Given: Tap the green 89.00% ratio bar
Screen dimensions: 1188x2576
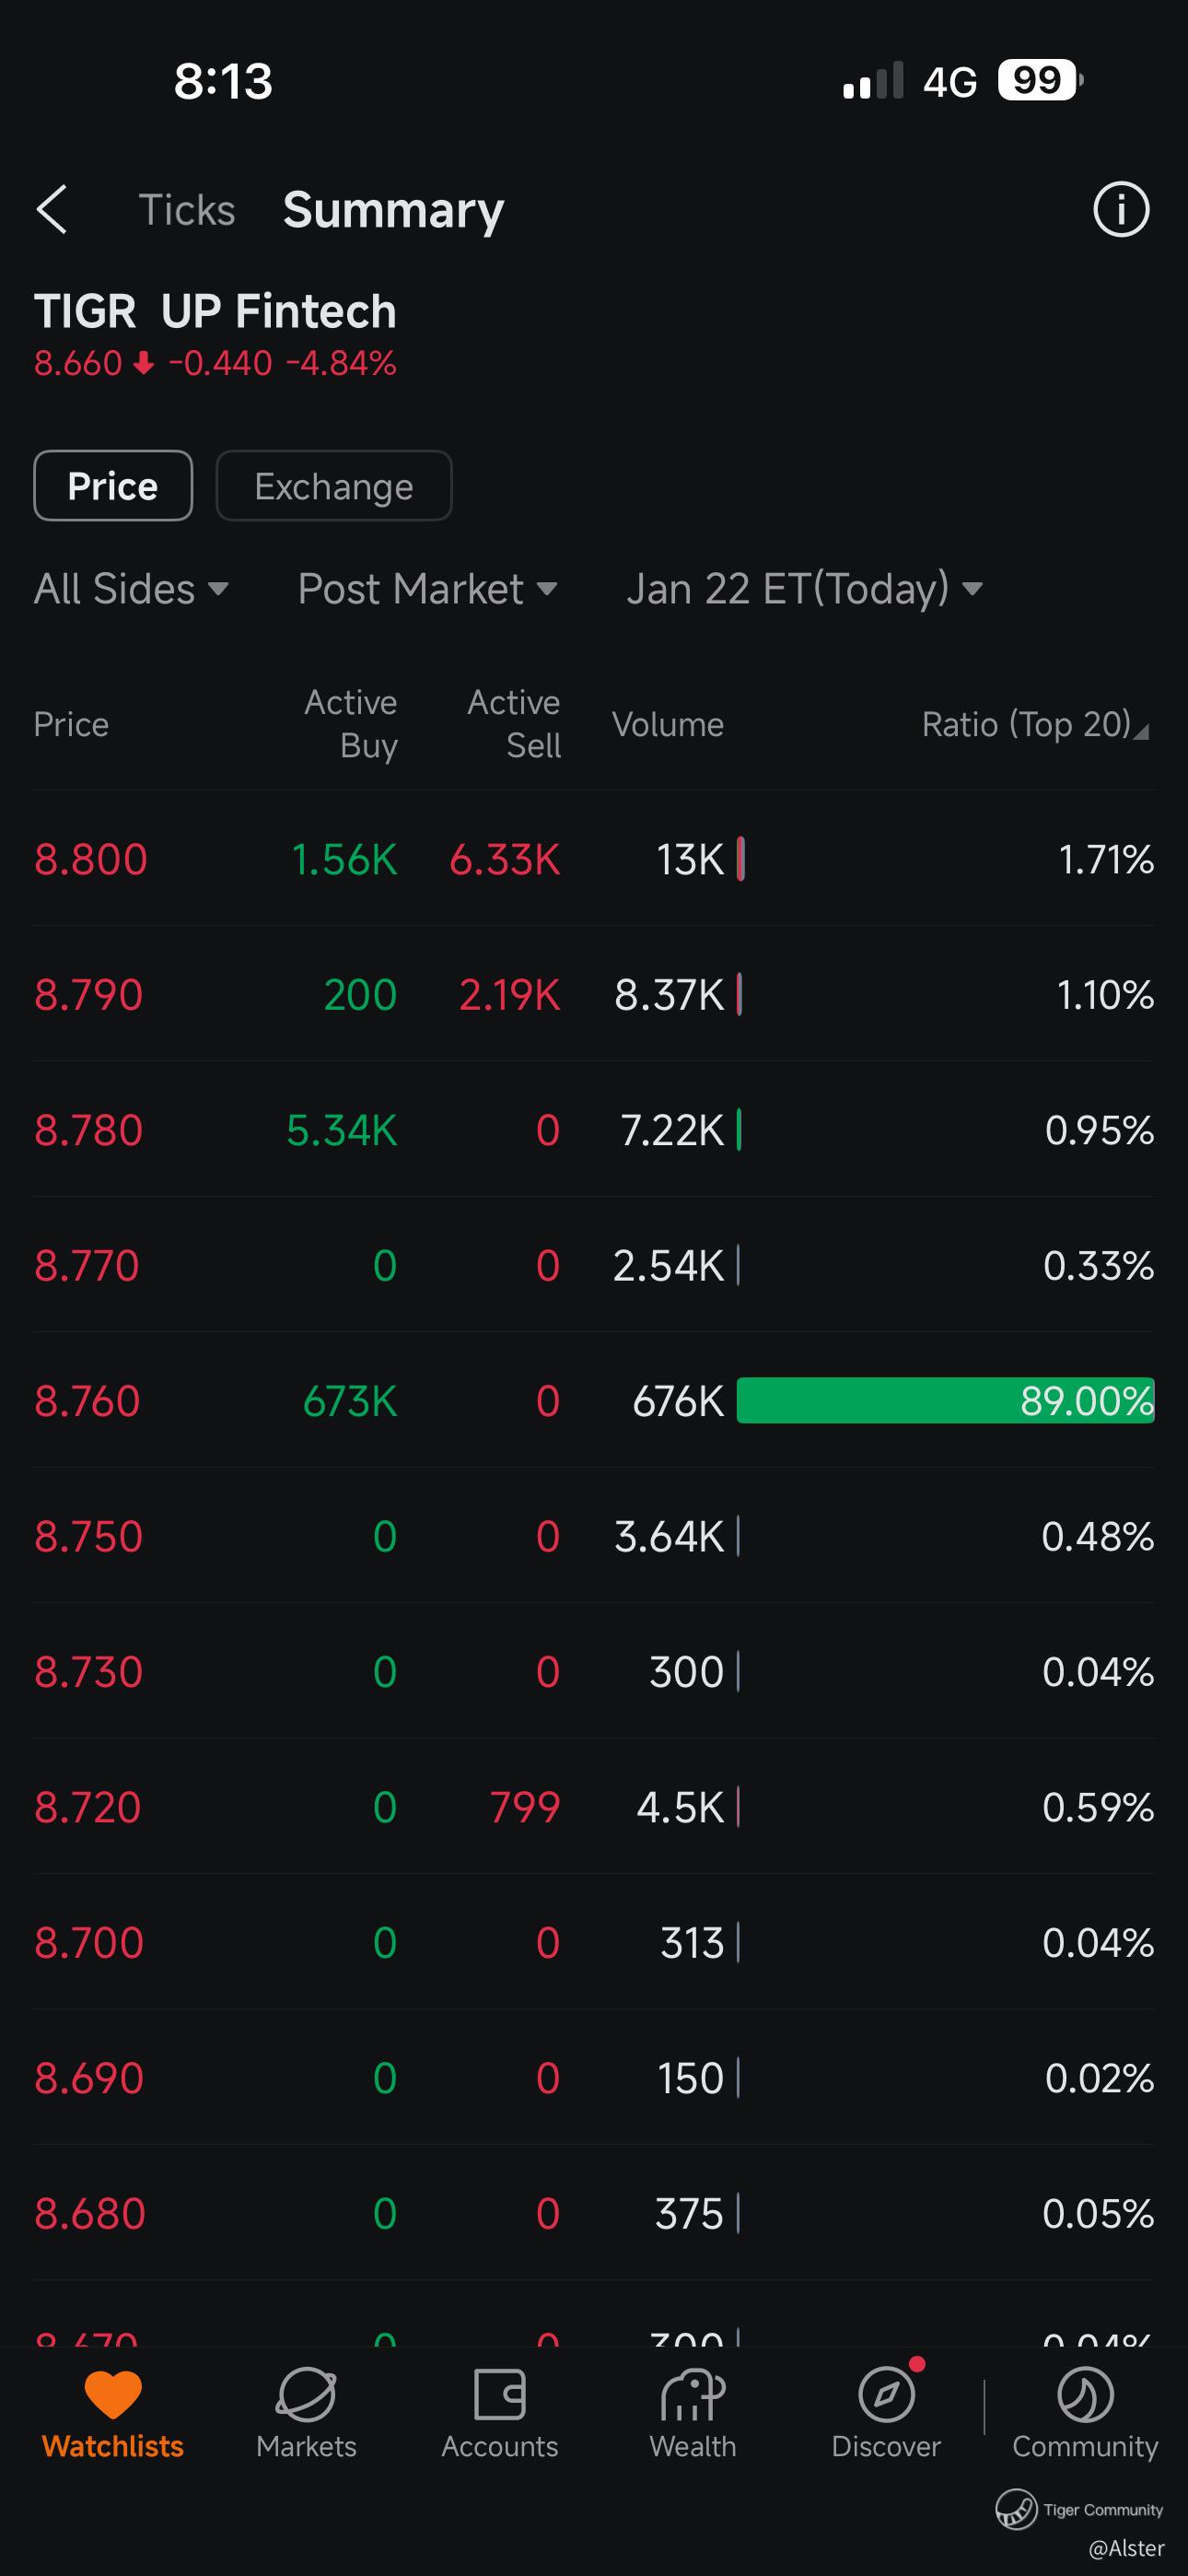Looking at the screenshot, I should pyautogui.click(x=945, y=1400).
